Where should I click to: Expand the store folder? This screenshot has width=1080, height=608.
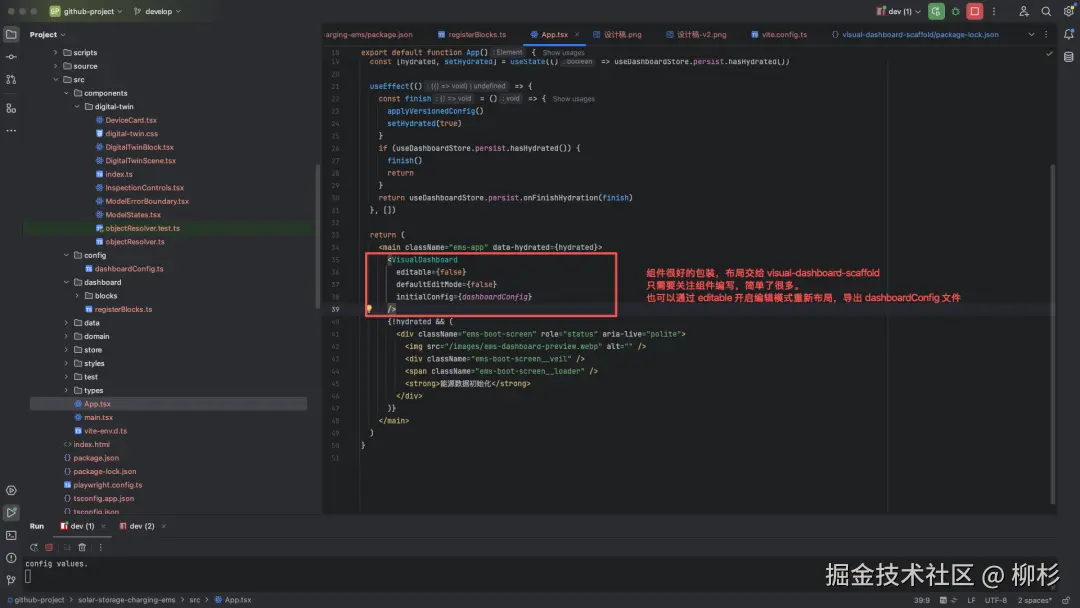[x=67, y=350]
